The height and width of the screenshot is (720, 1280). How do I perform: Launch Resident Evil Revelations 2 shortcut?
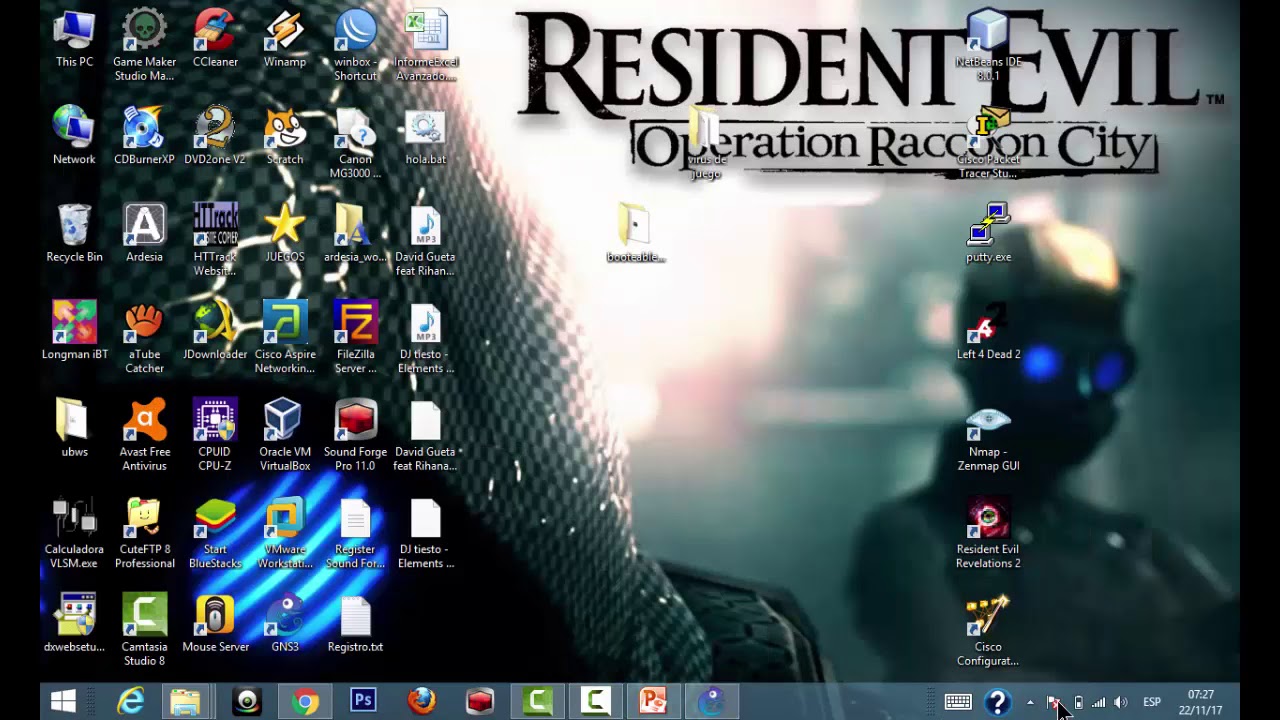click(x=988, y=533)
